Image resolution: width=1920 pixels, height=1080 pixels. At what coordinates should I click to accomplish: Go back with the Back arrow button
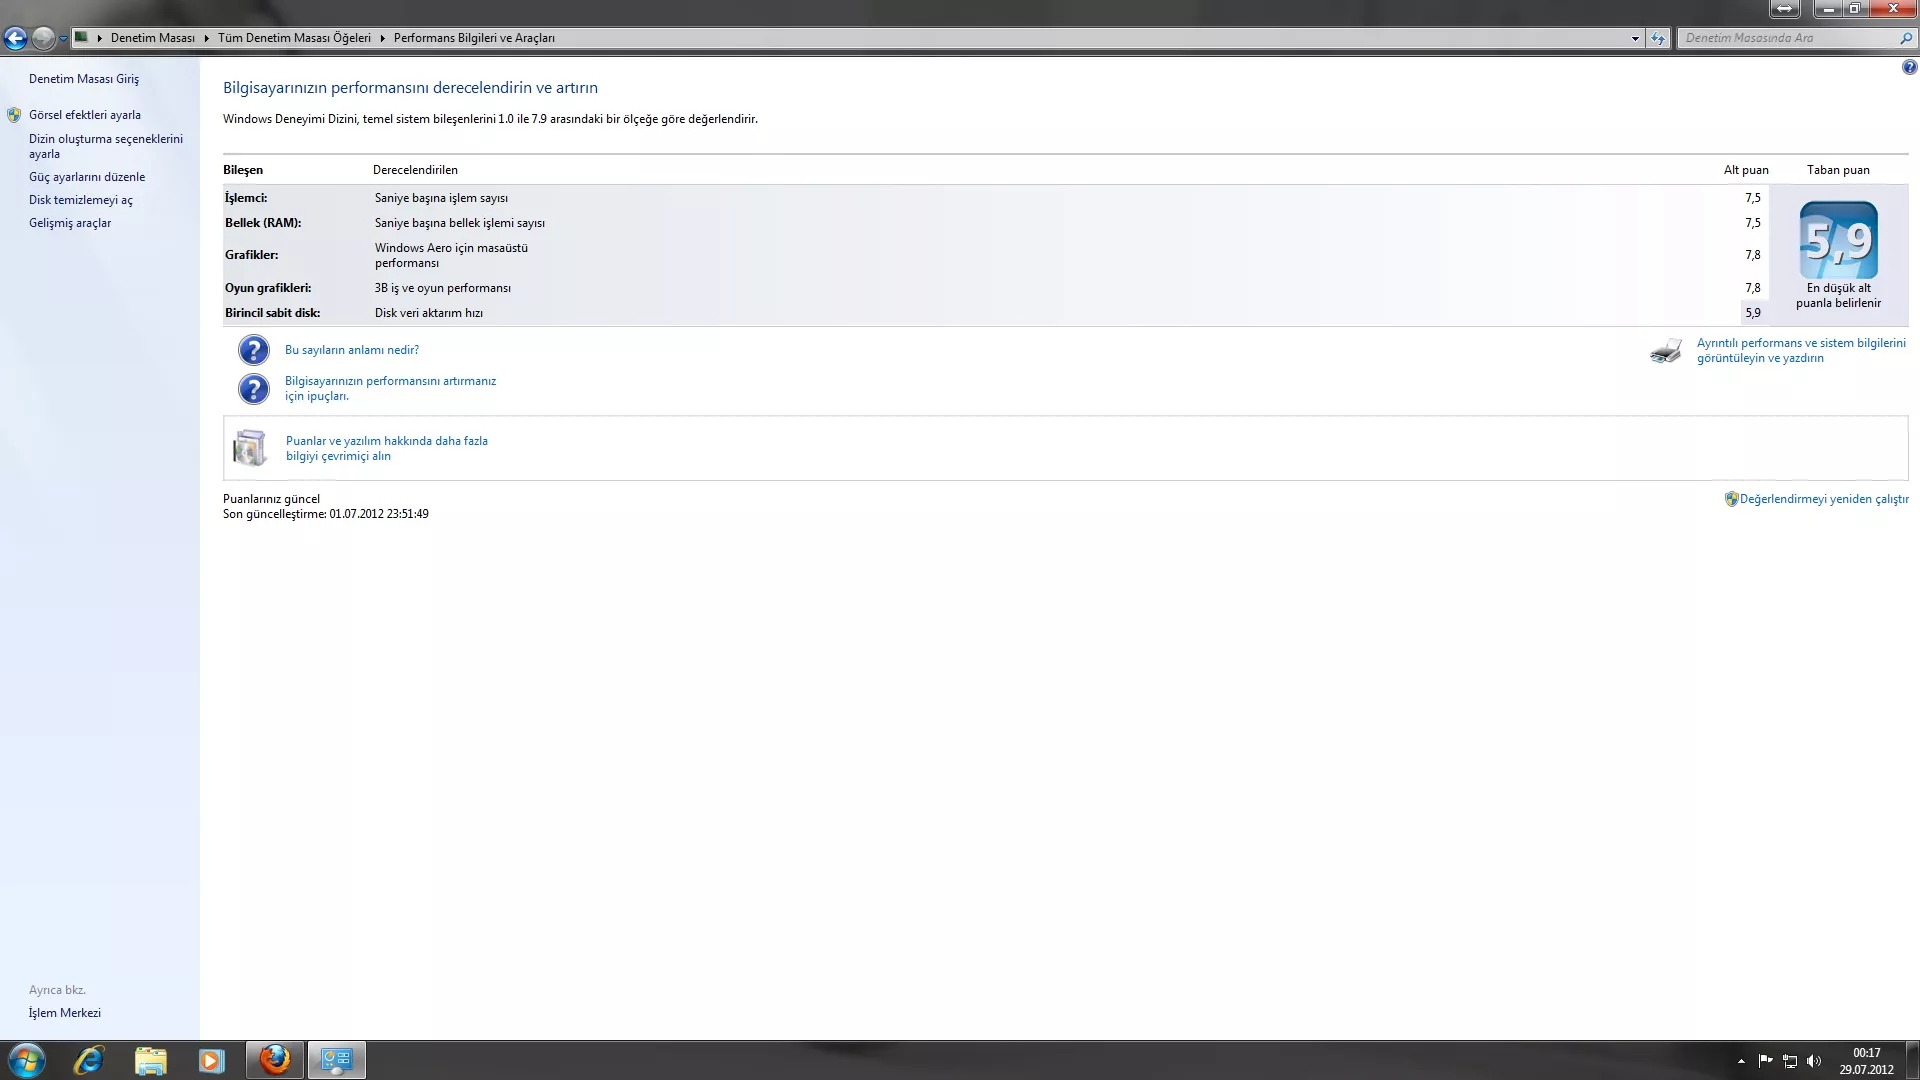[x=15, y=39]
